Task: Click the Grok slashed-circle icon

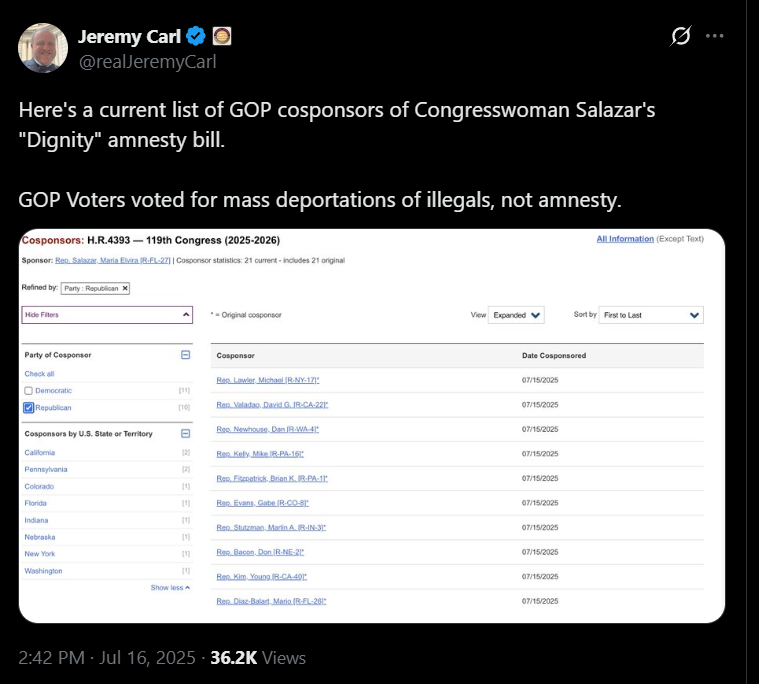Action: tap(681, 36)
